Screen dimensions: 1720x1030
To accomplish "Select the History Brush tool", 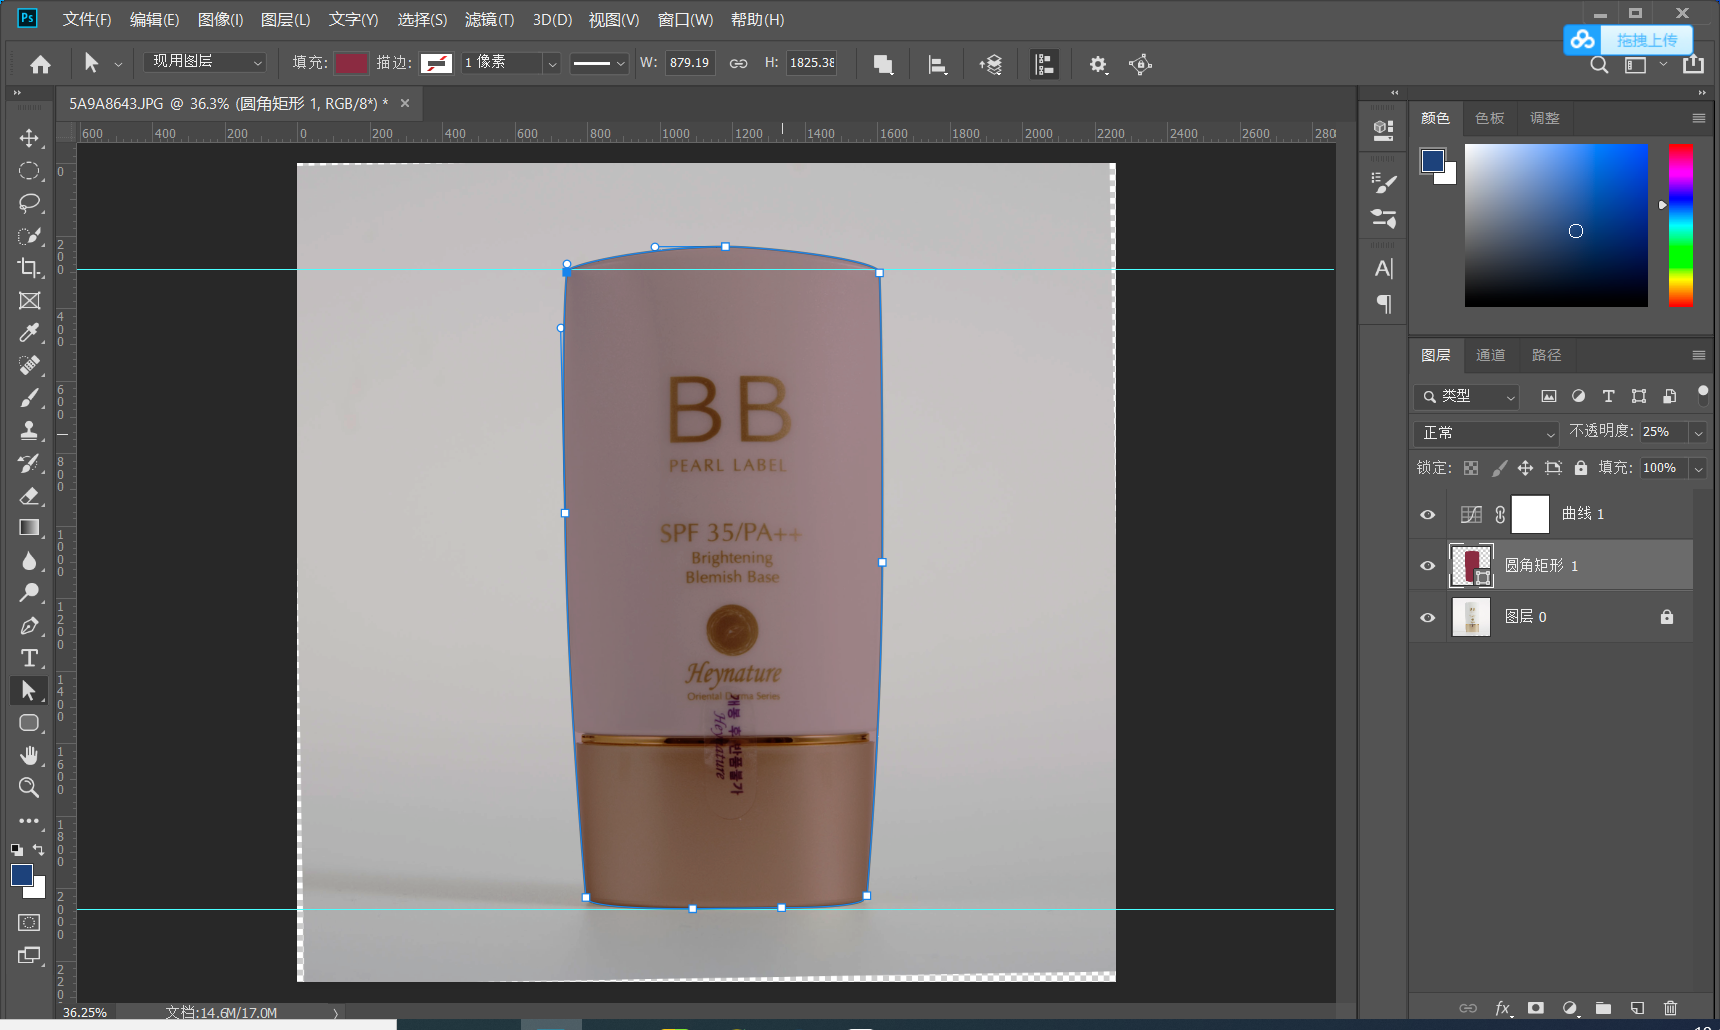I will pyautogui.click(x=29, y=463).
